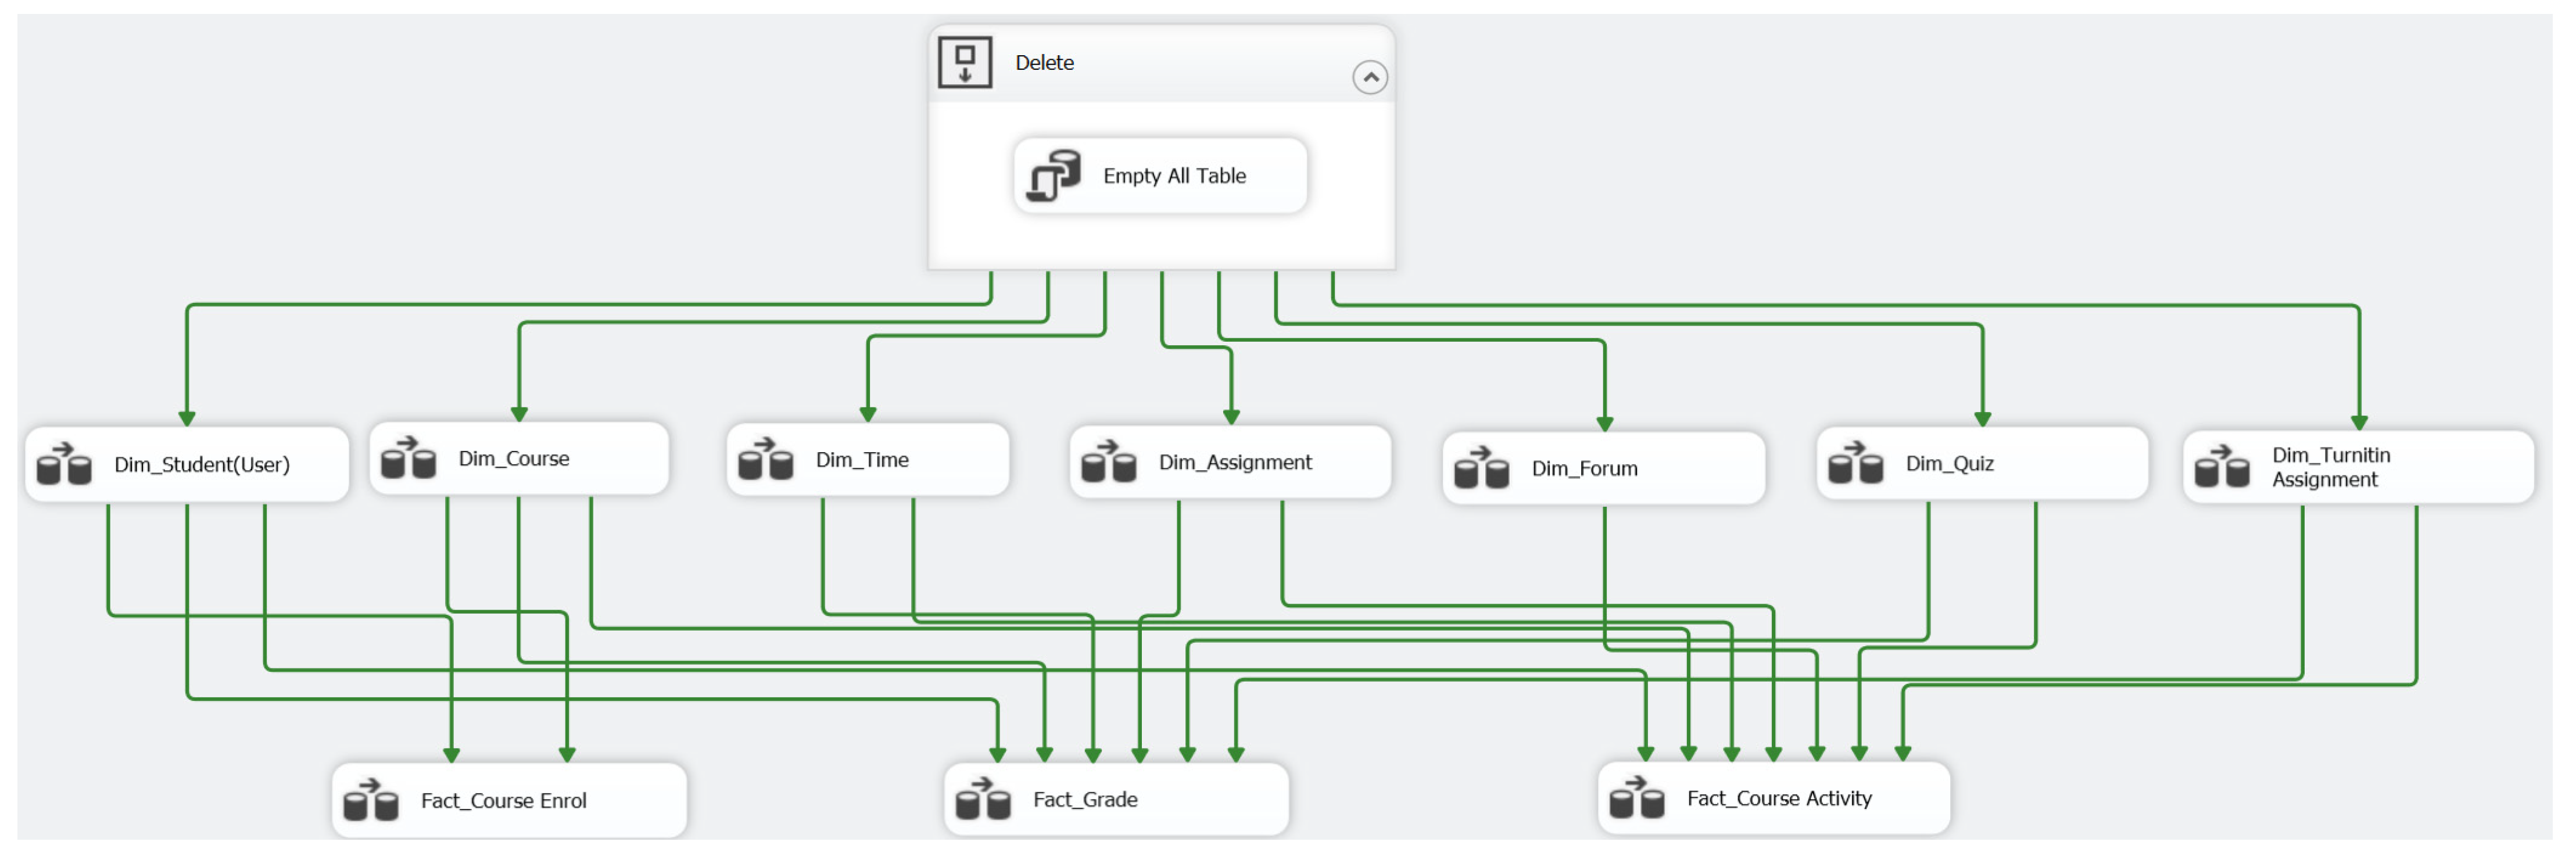Click the Dim_Assignment data flow icon

point(1108,463)
